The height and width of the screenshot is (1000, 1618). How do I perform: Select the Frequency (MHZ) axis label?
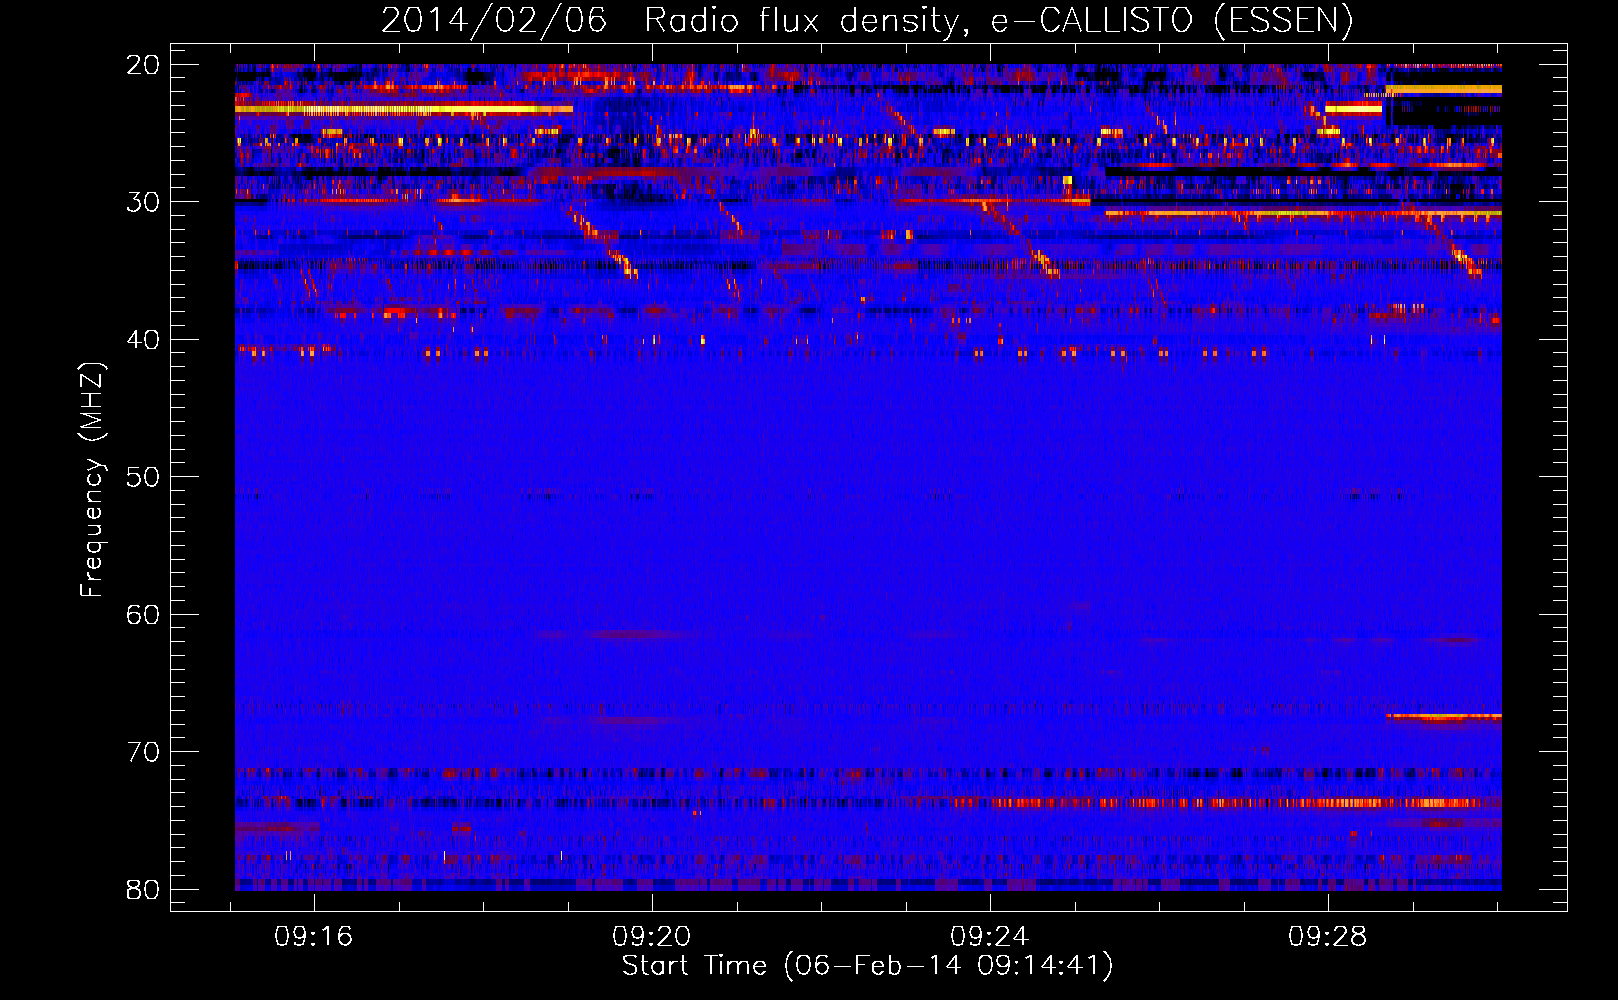click(x=92, y=480)
